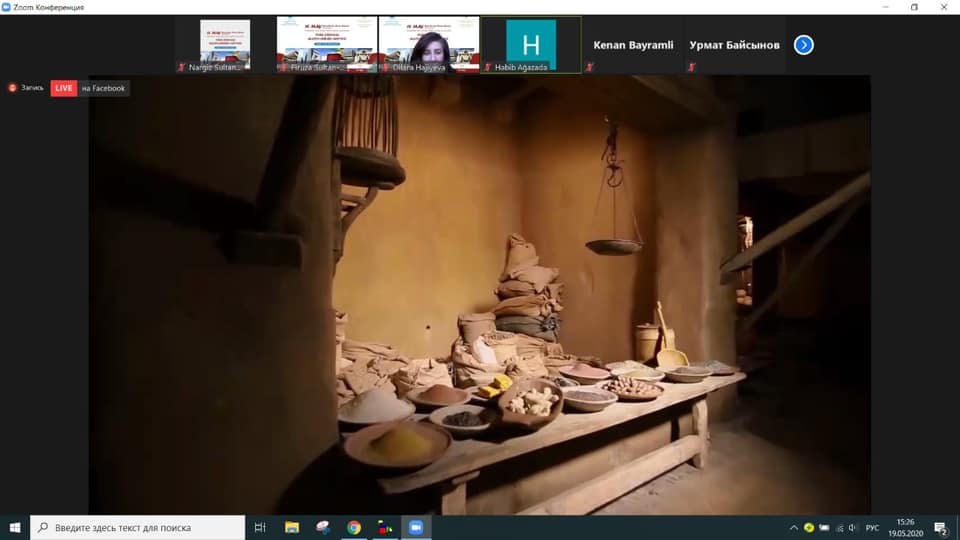The height and width of the screenshot is (540, 960).
Task: Open Task View from the taskbar
Action: click(x=260, y=527)
